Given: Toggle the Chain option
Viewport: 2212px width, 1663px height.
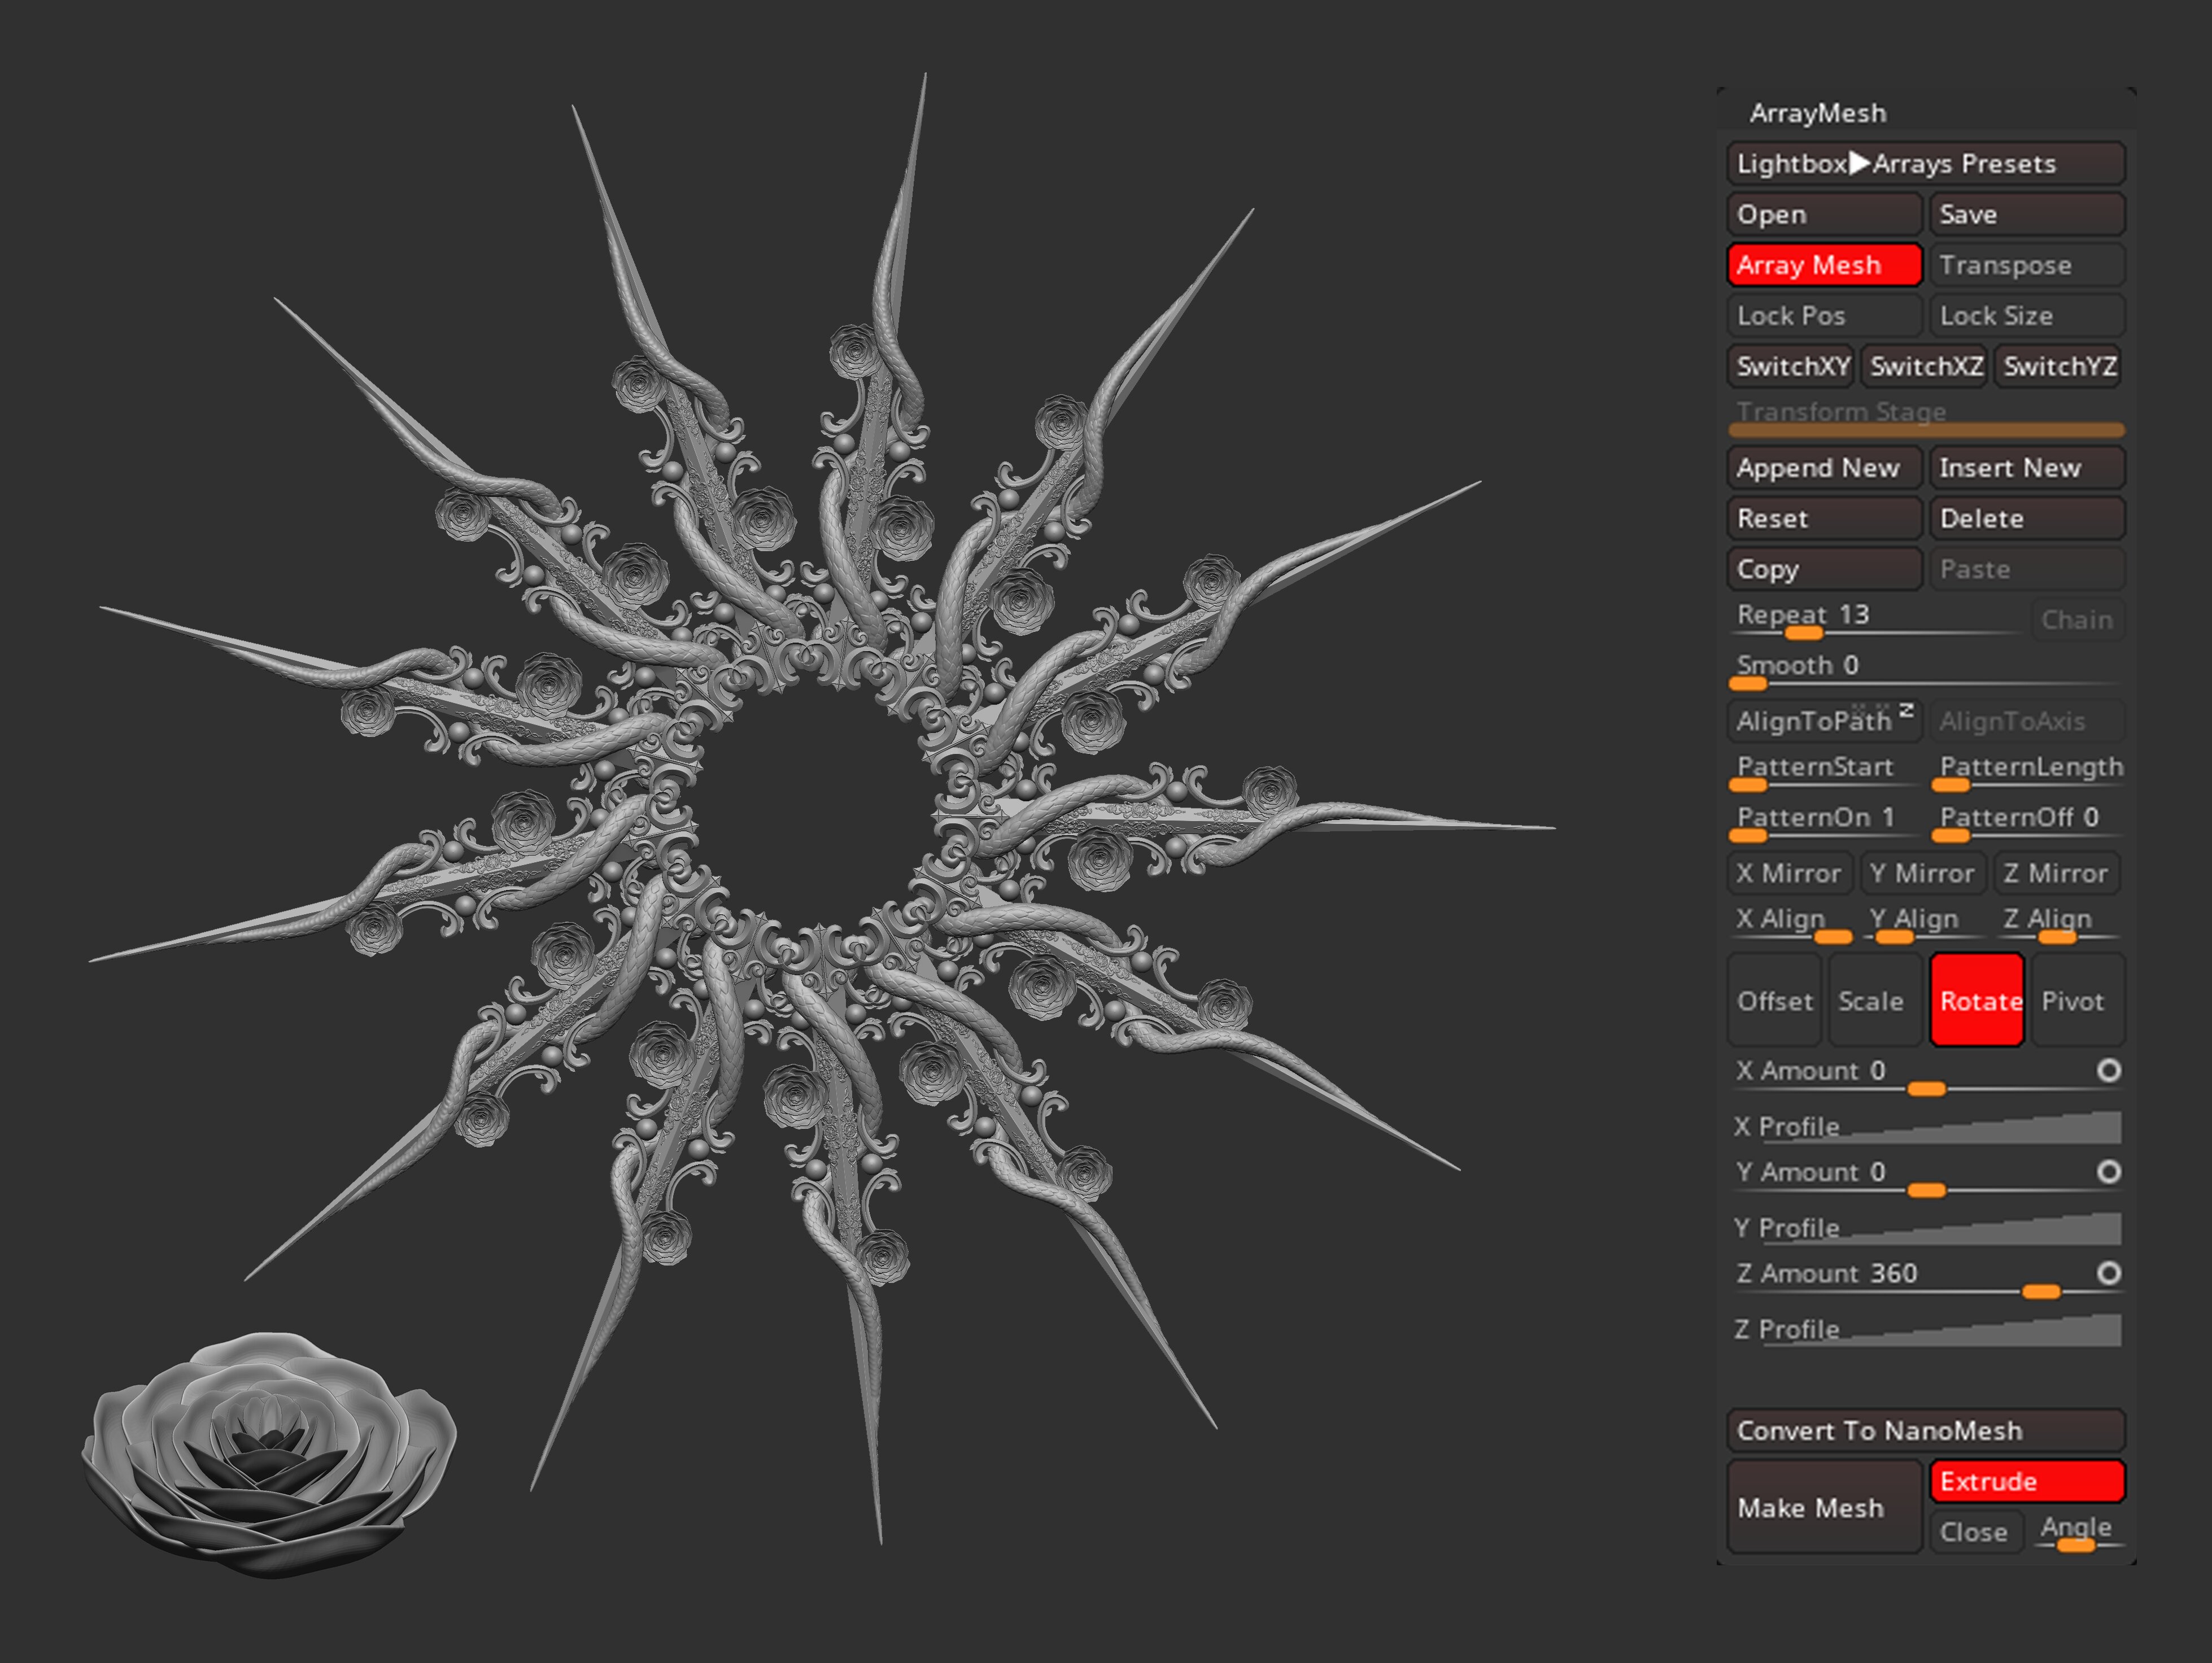Looking at the screenshot, I should click(x=2077, y=620).
